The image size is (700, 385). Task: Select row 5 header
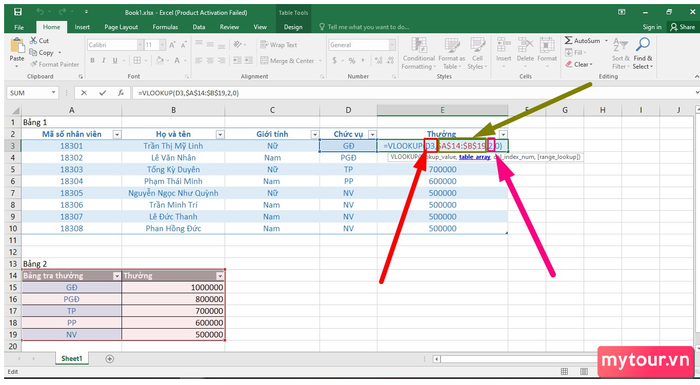click(13, 170)
